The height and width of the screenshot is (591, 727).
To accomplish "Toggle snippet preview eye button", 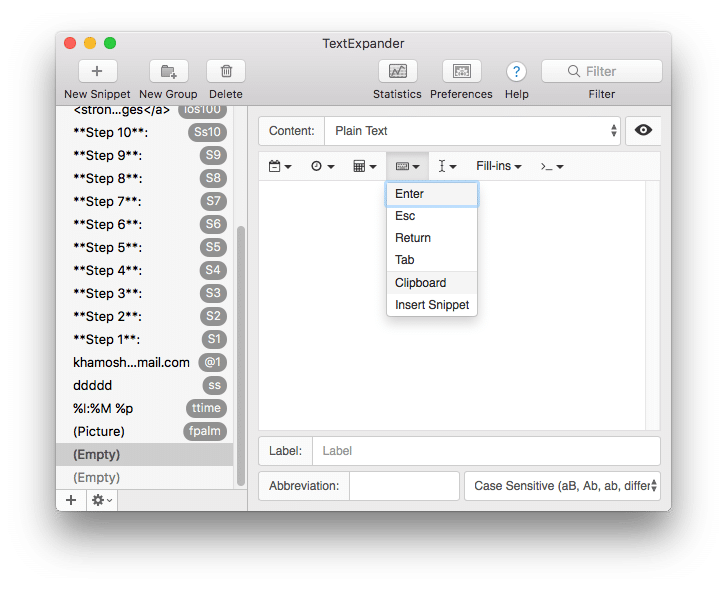I will [x=643, y=131].
